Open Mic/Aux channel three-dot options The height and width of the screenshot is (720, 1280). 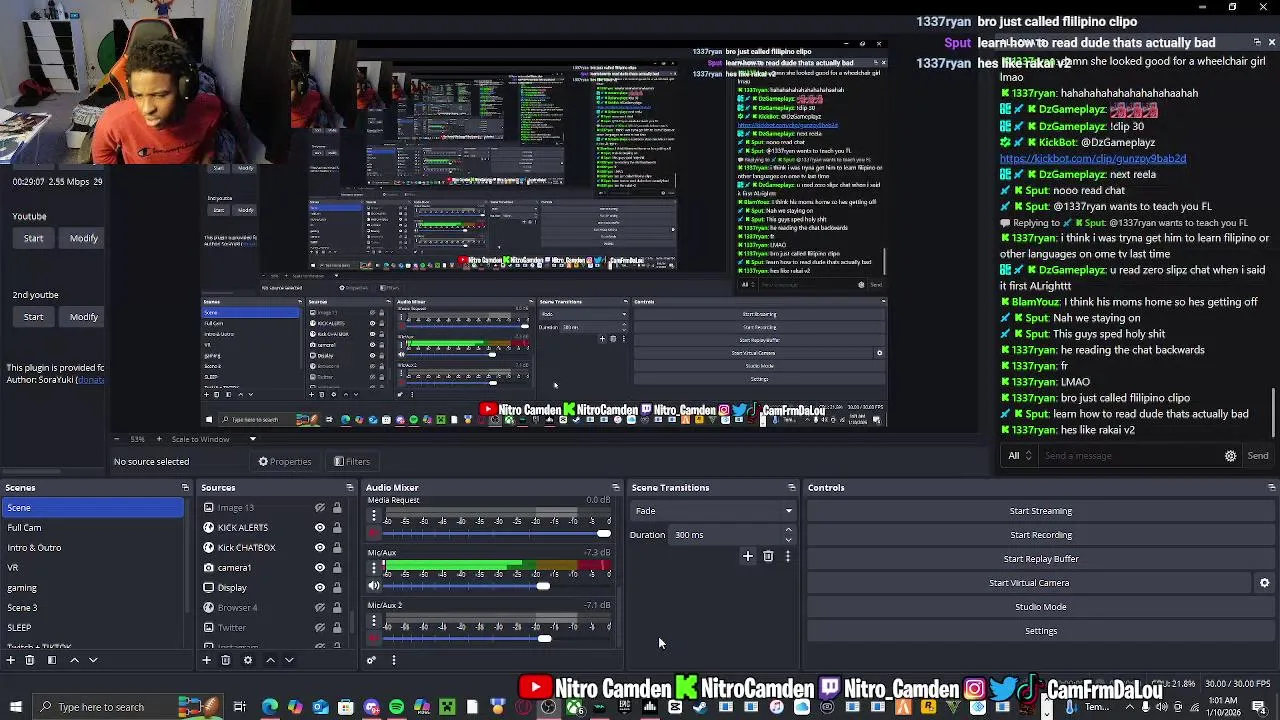(374, 569)
